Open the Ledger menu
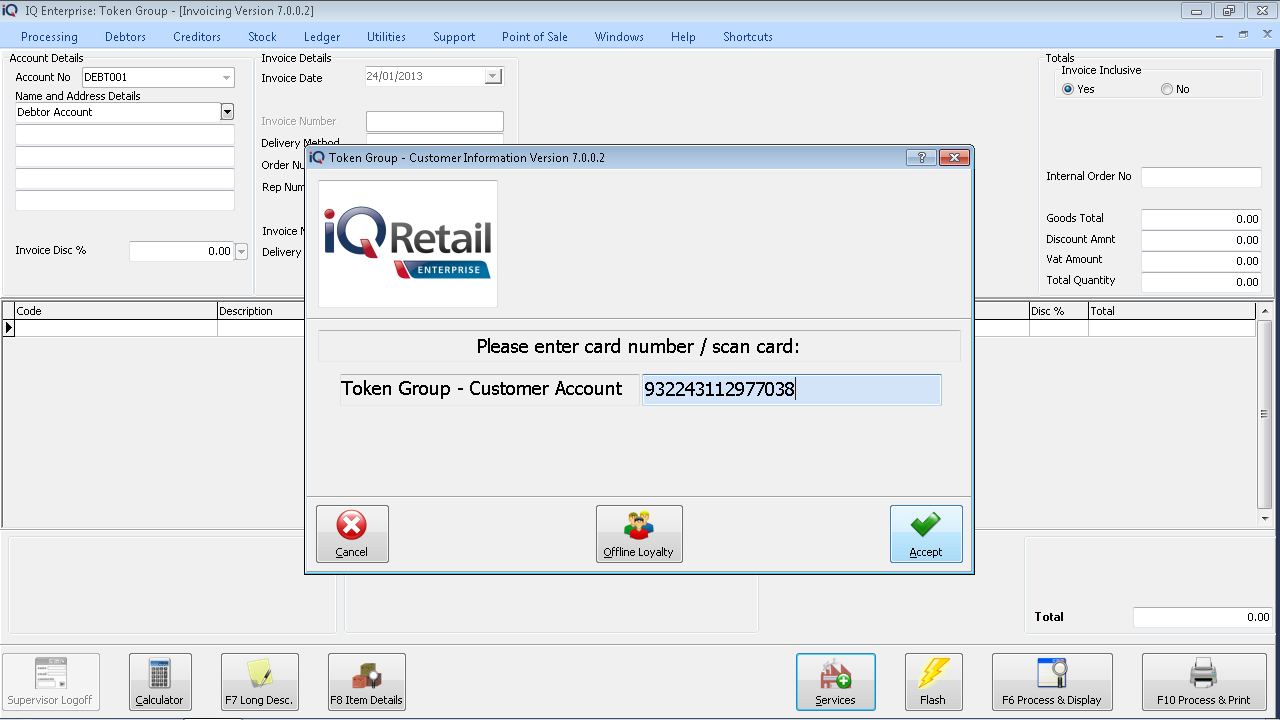Image resolution: width=1280 pixels, height=720 pixels. coord(322,37)
